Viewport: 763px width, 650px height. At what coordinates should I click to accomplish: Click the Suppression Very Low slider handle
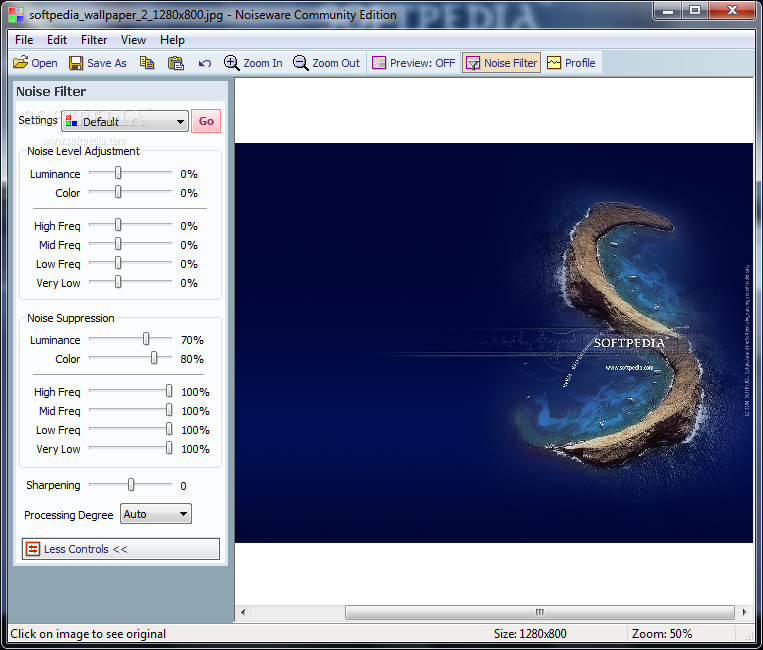169,448
